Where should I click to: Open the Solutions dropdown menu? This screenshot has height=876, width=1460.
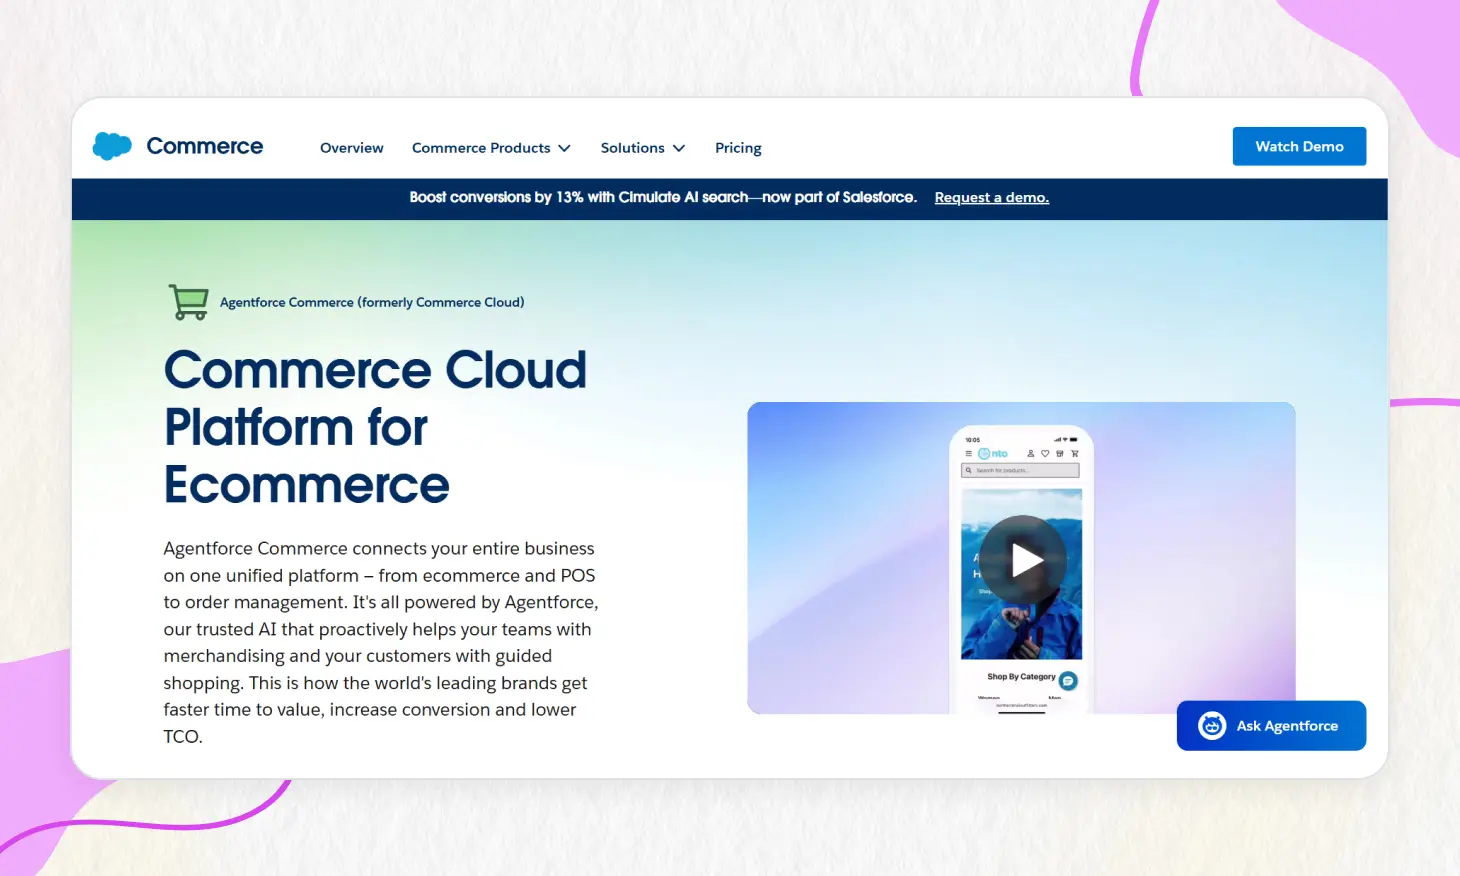coord(642,147)
